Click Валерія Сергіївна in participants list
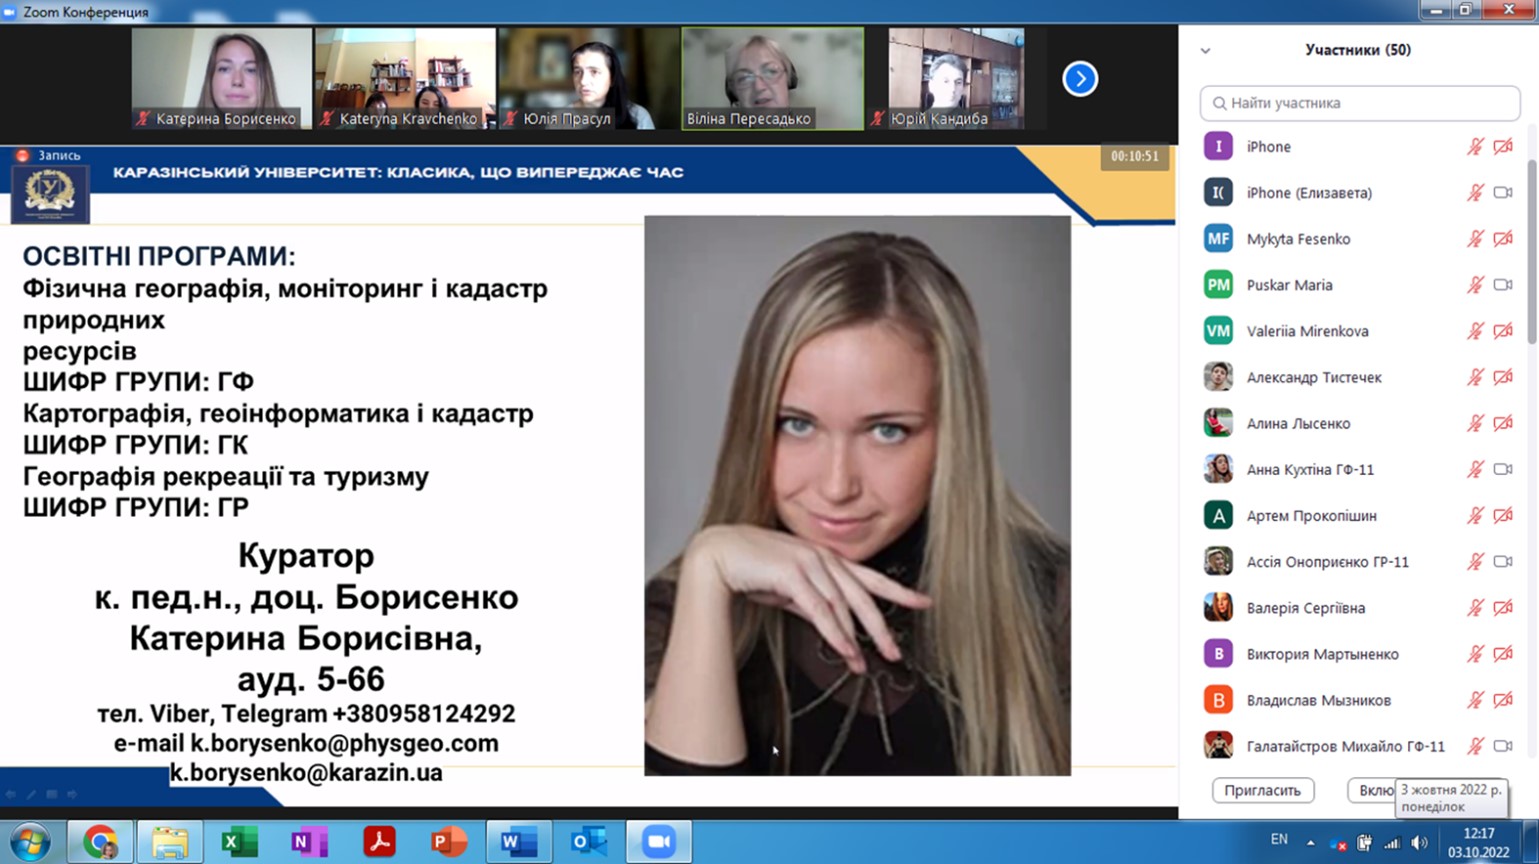Image resolution: width=1539 pixels, height=864 pixels. [x=1305, y=608]
